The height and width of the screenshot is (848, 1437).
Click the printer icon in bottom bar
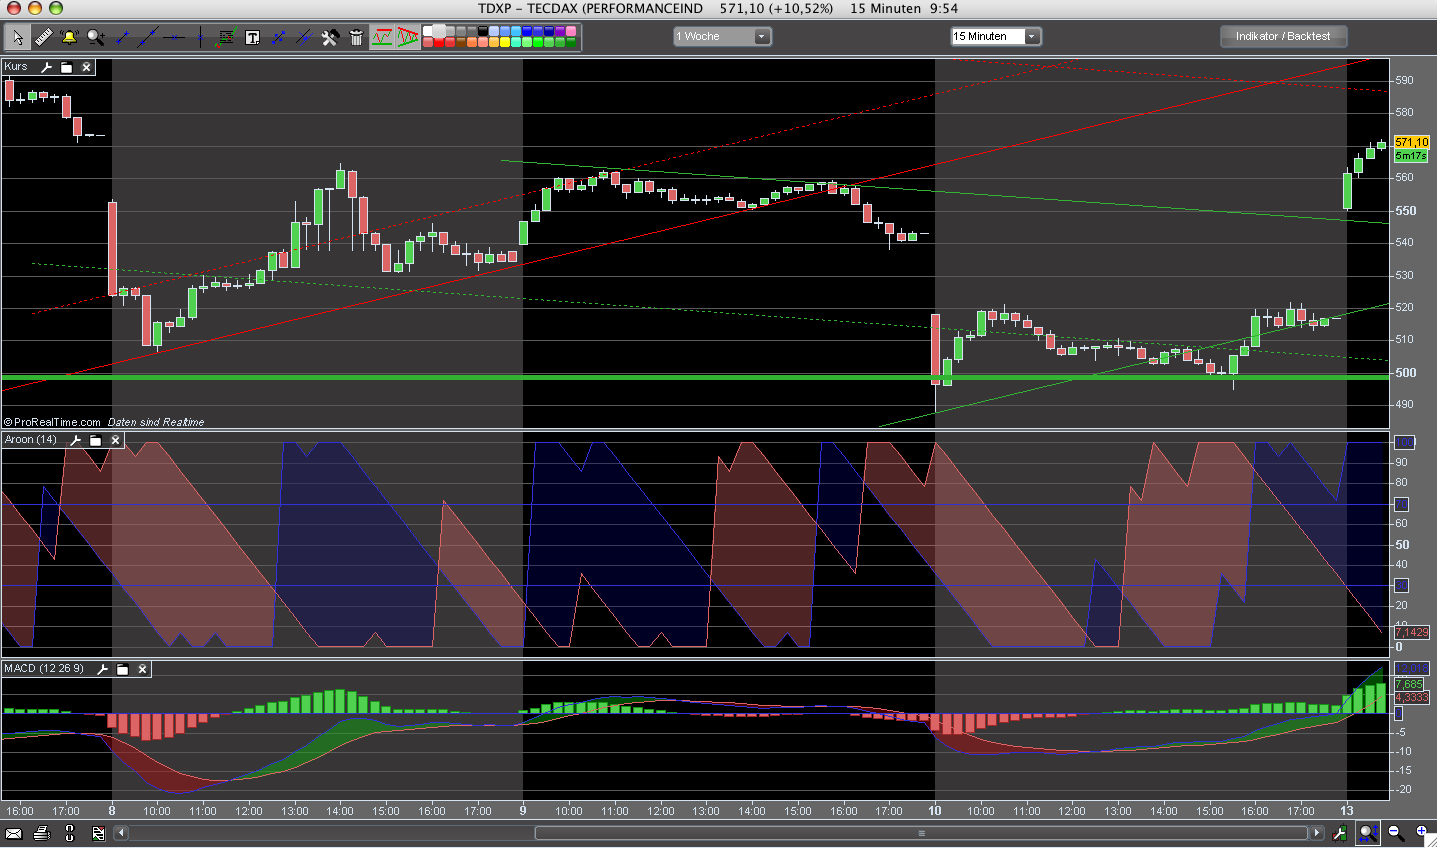click(x=41, y=833)
